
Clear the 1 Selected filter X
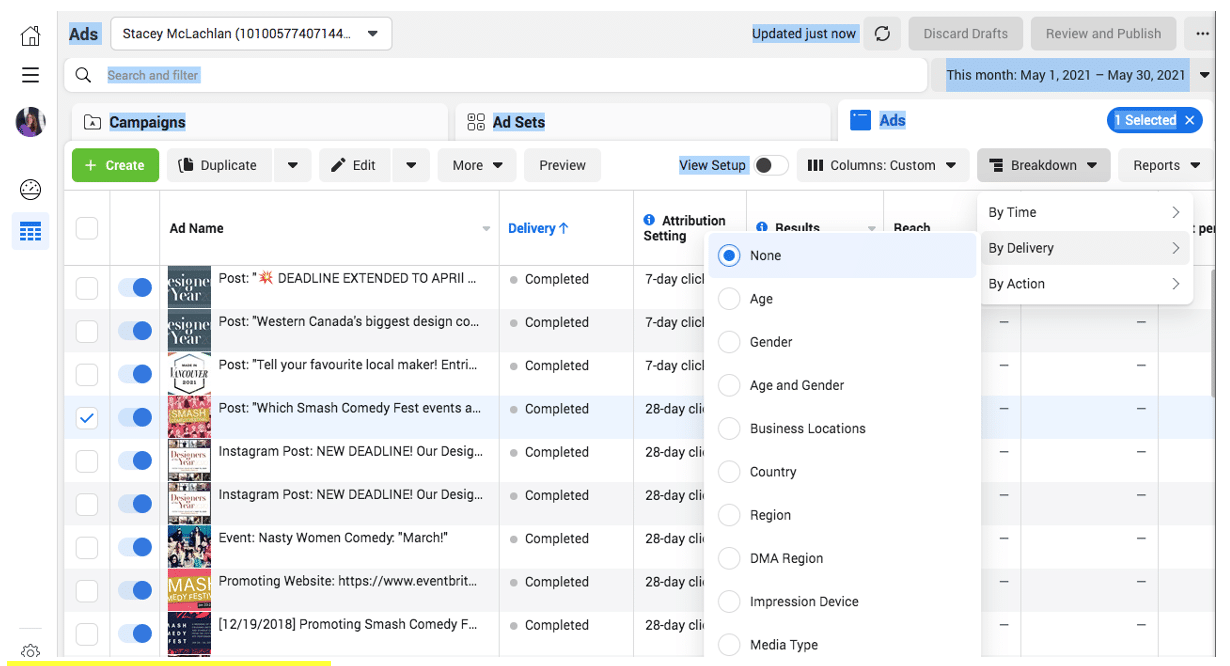pyautogui.click(x=1189, y=121)
